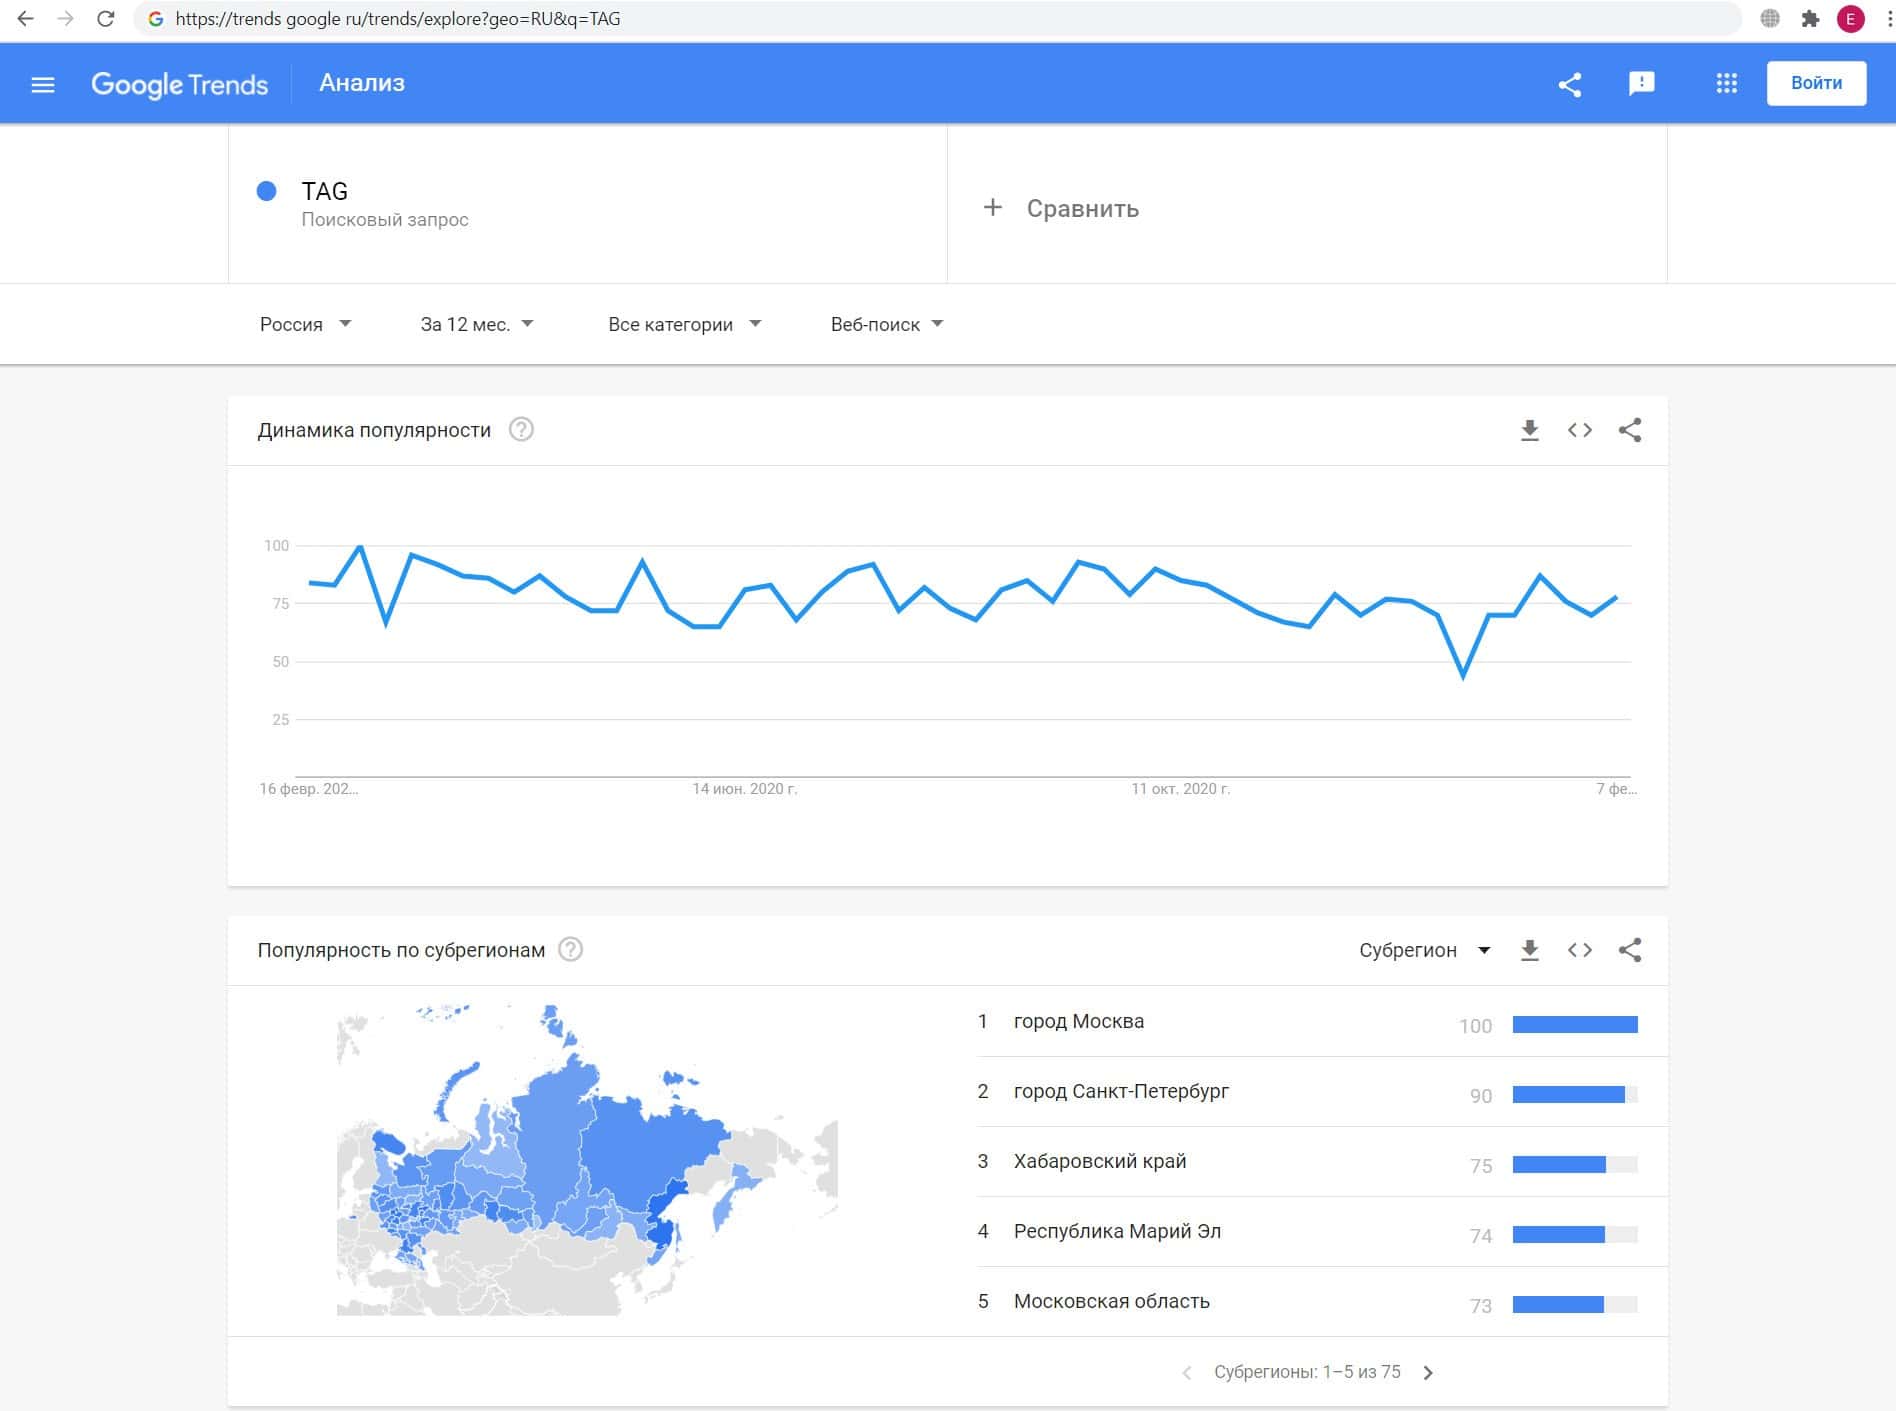1896x1411 pixels.
Task: Select город Москва in subregion list
Action: coord(1079,1022)
